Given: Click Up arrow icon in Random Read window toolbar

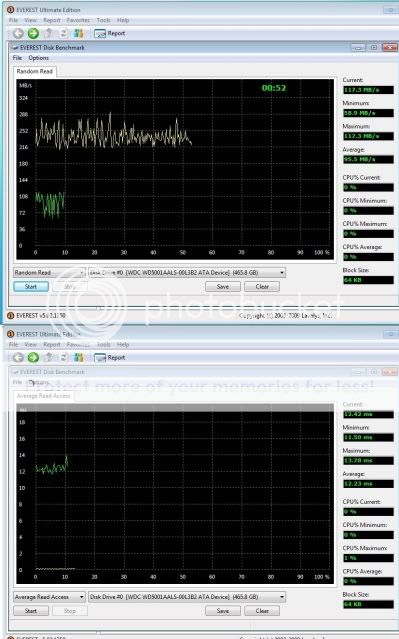Looking at the screenshot, I should 48,33.
